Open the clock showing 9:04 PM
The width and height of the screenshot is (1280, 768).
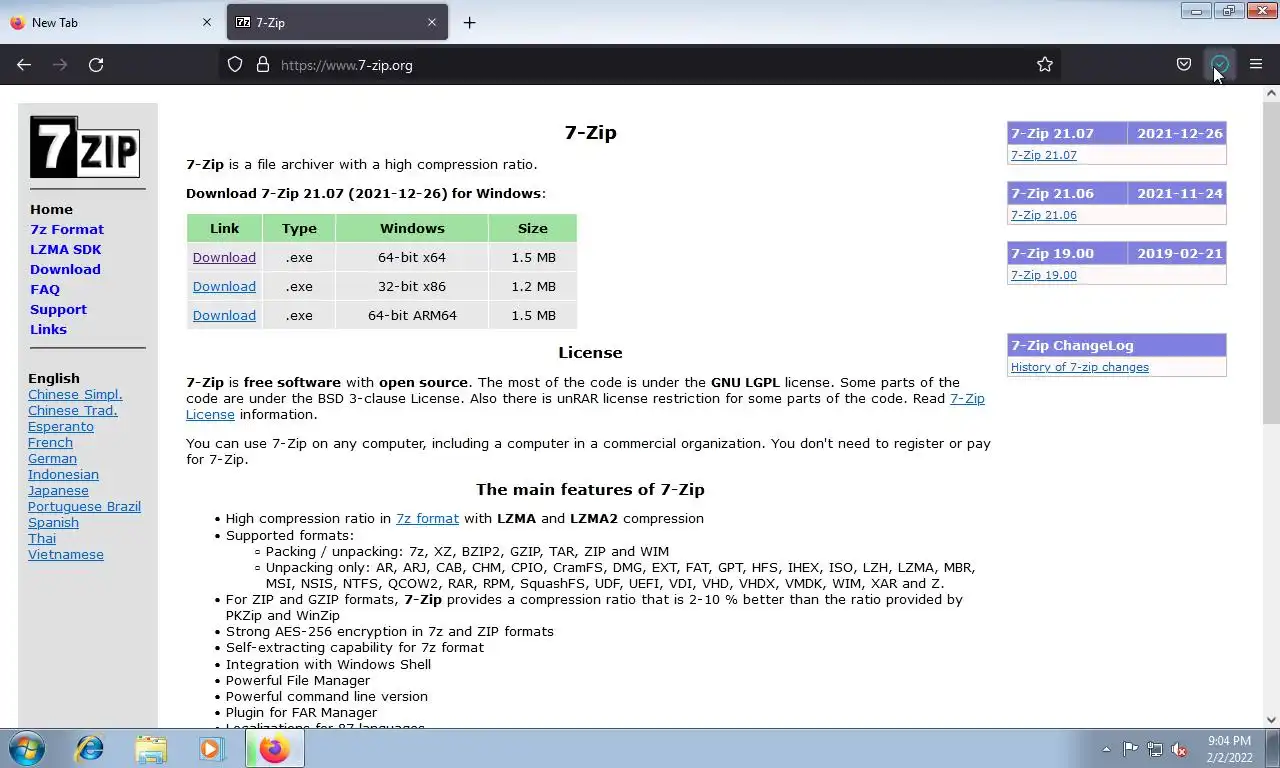[x=1229, y=749]
